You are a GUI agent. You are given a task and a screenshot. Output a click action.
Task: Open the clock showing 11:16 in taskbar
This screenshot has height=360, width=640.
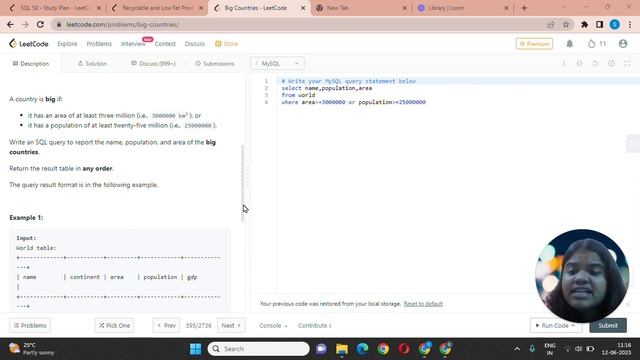pyautogui.click(x=616, y=349)
